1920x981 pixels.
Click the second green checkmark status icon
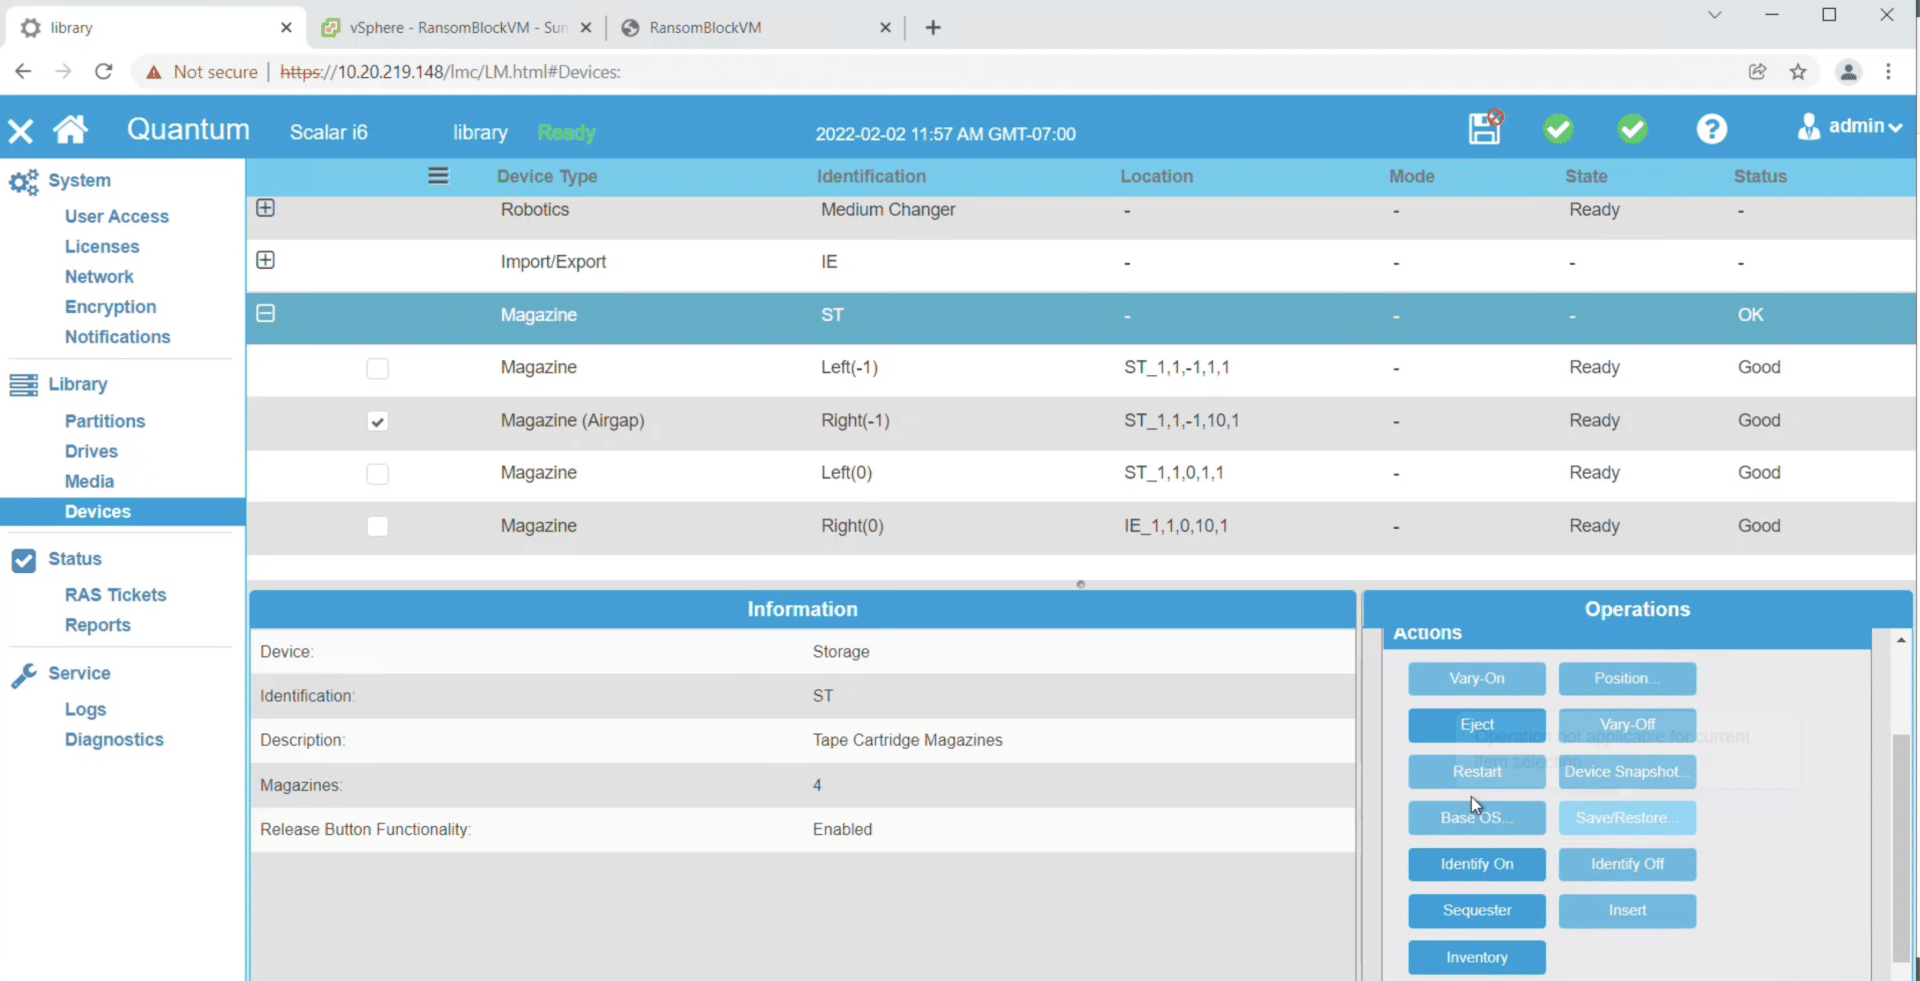(x=1632, y=128)
